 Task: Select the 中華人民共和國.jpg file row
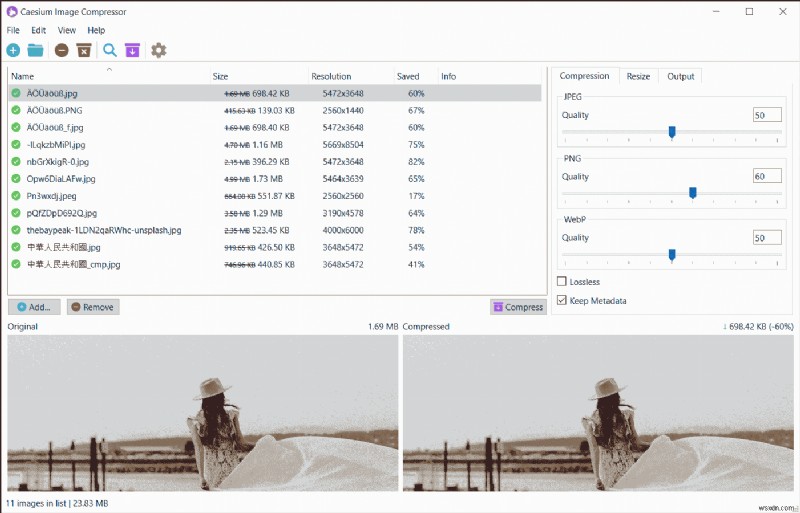(x=274, y=247)
